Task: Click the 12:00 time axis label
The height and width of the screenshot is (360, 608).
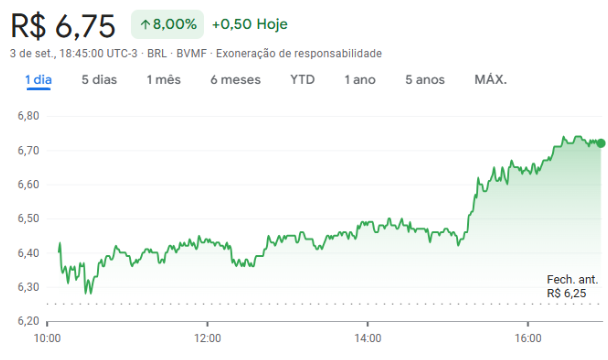Action: [x=207, y=338]
